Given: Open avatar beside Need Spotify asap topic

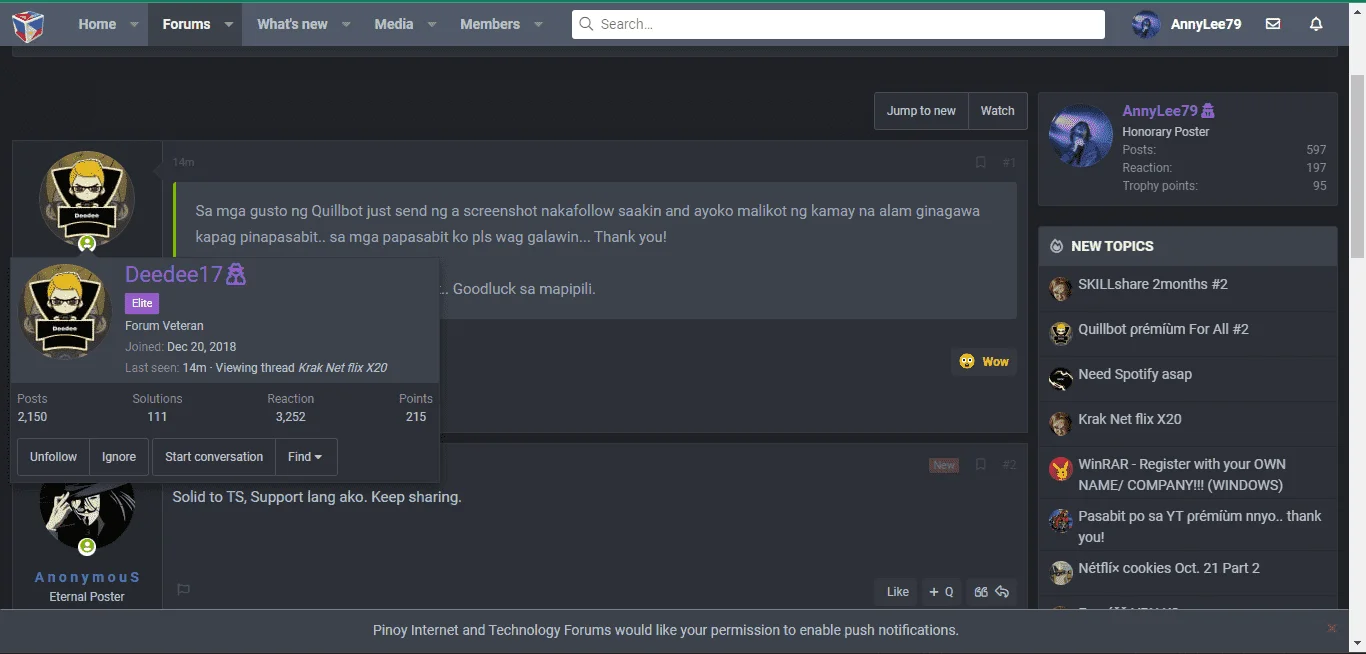Looking at the screenshot, I should [x=1061, y=379].
